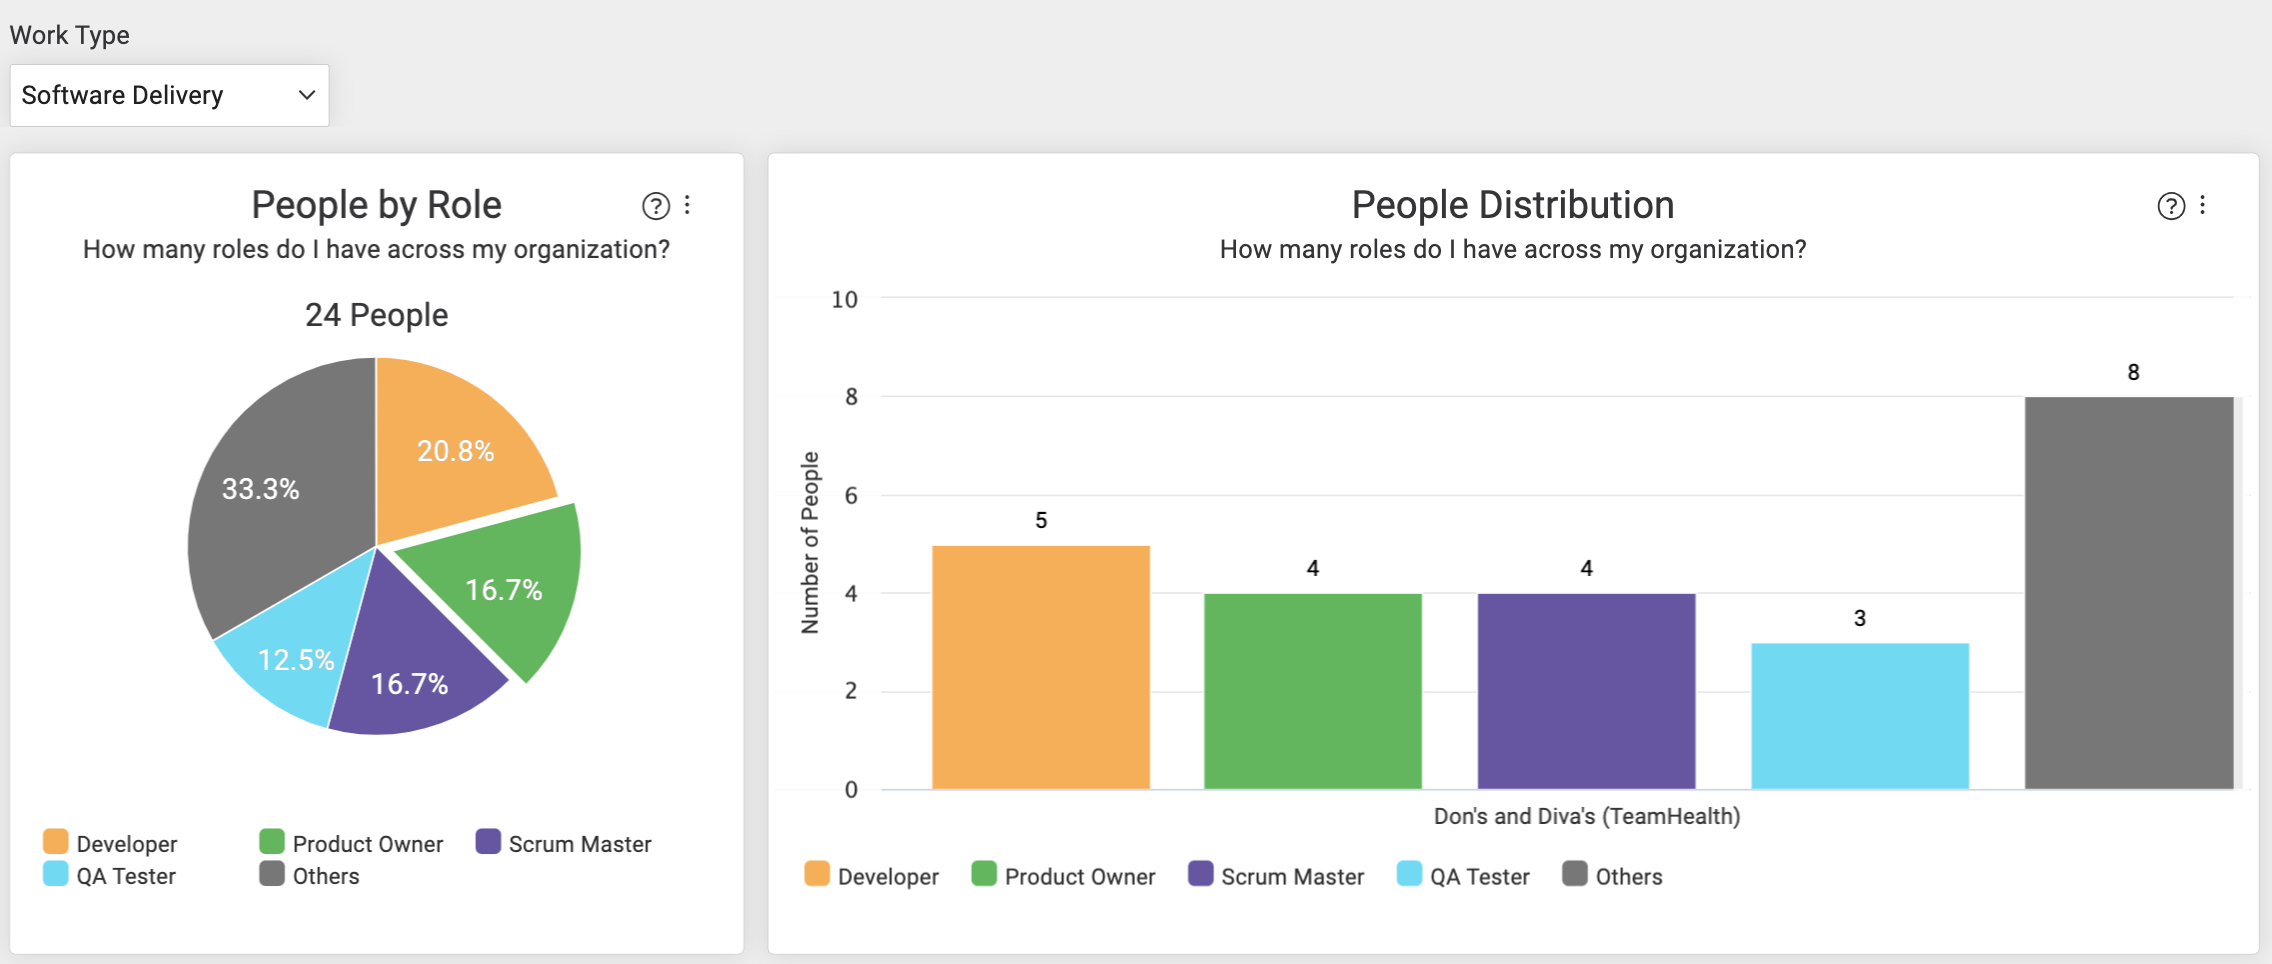Click QA Tester swatch in bar legend

[1409, 874]
